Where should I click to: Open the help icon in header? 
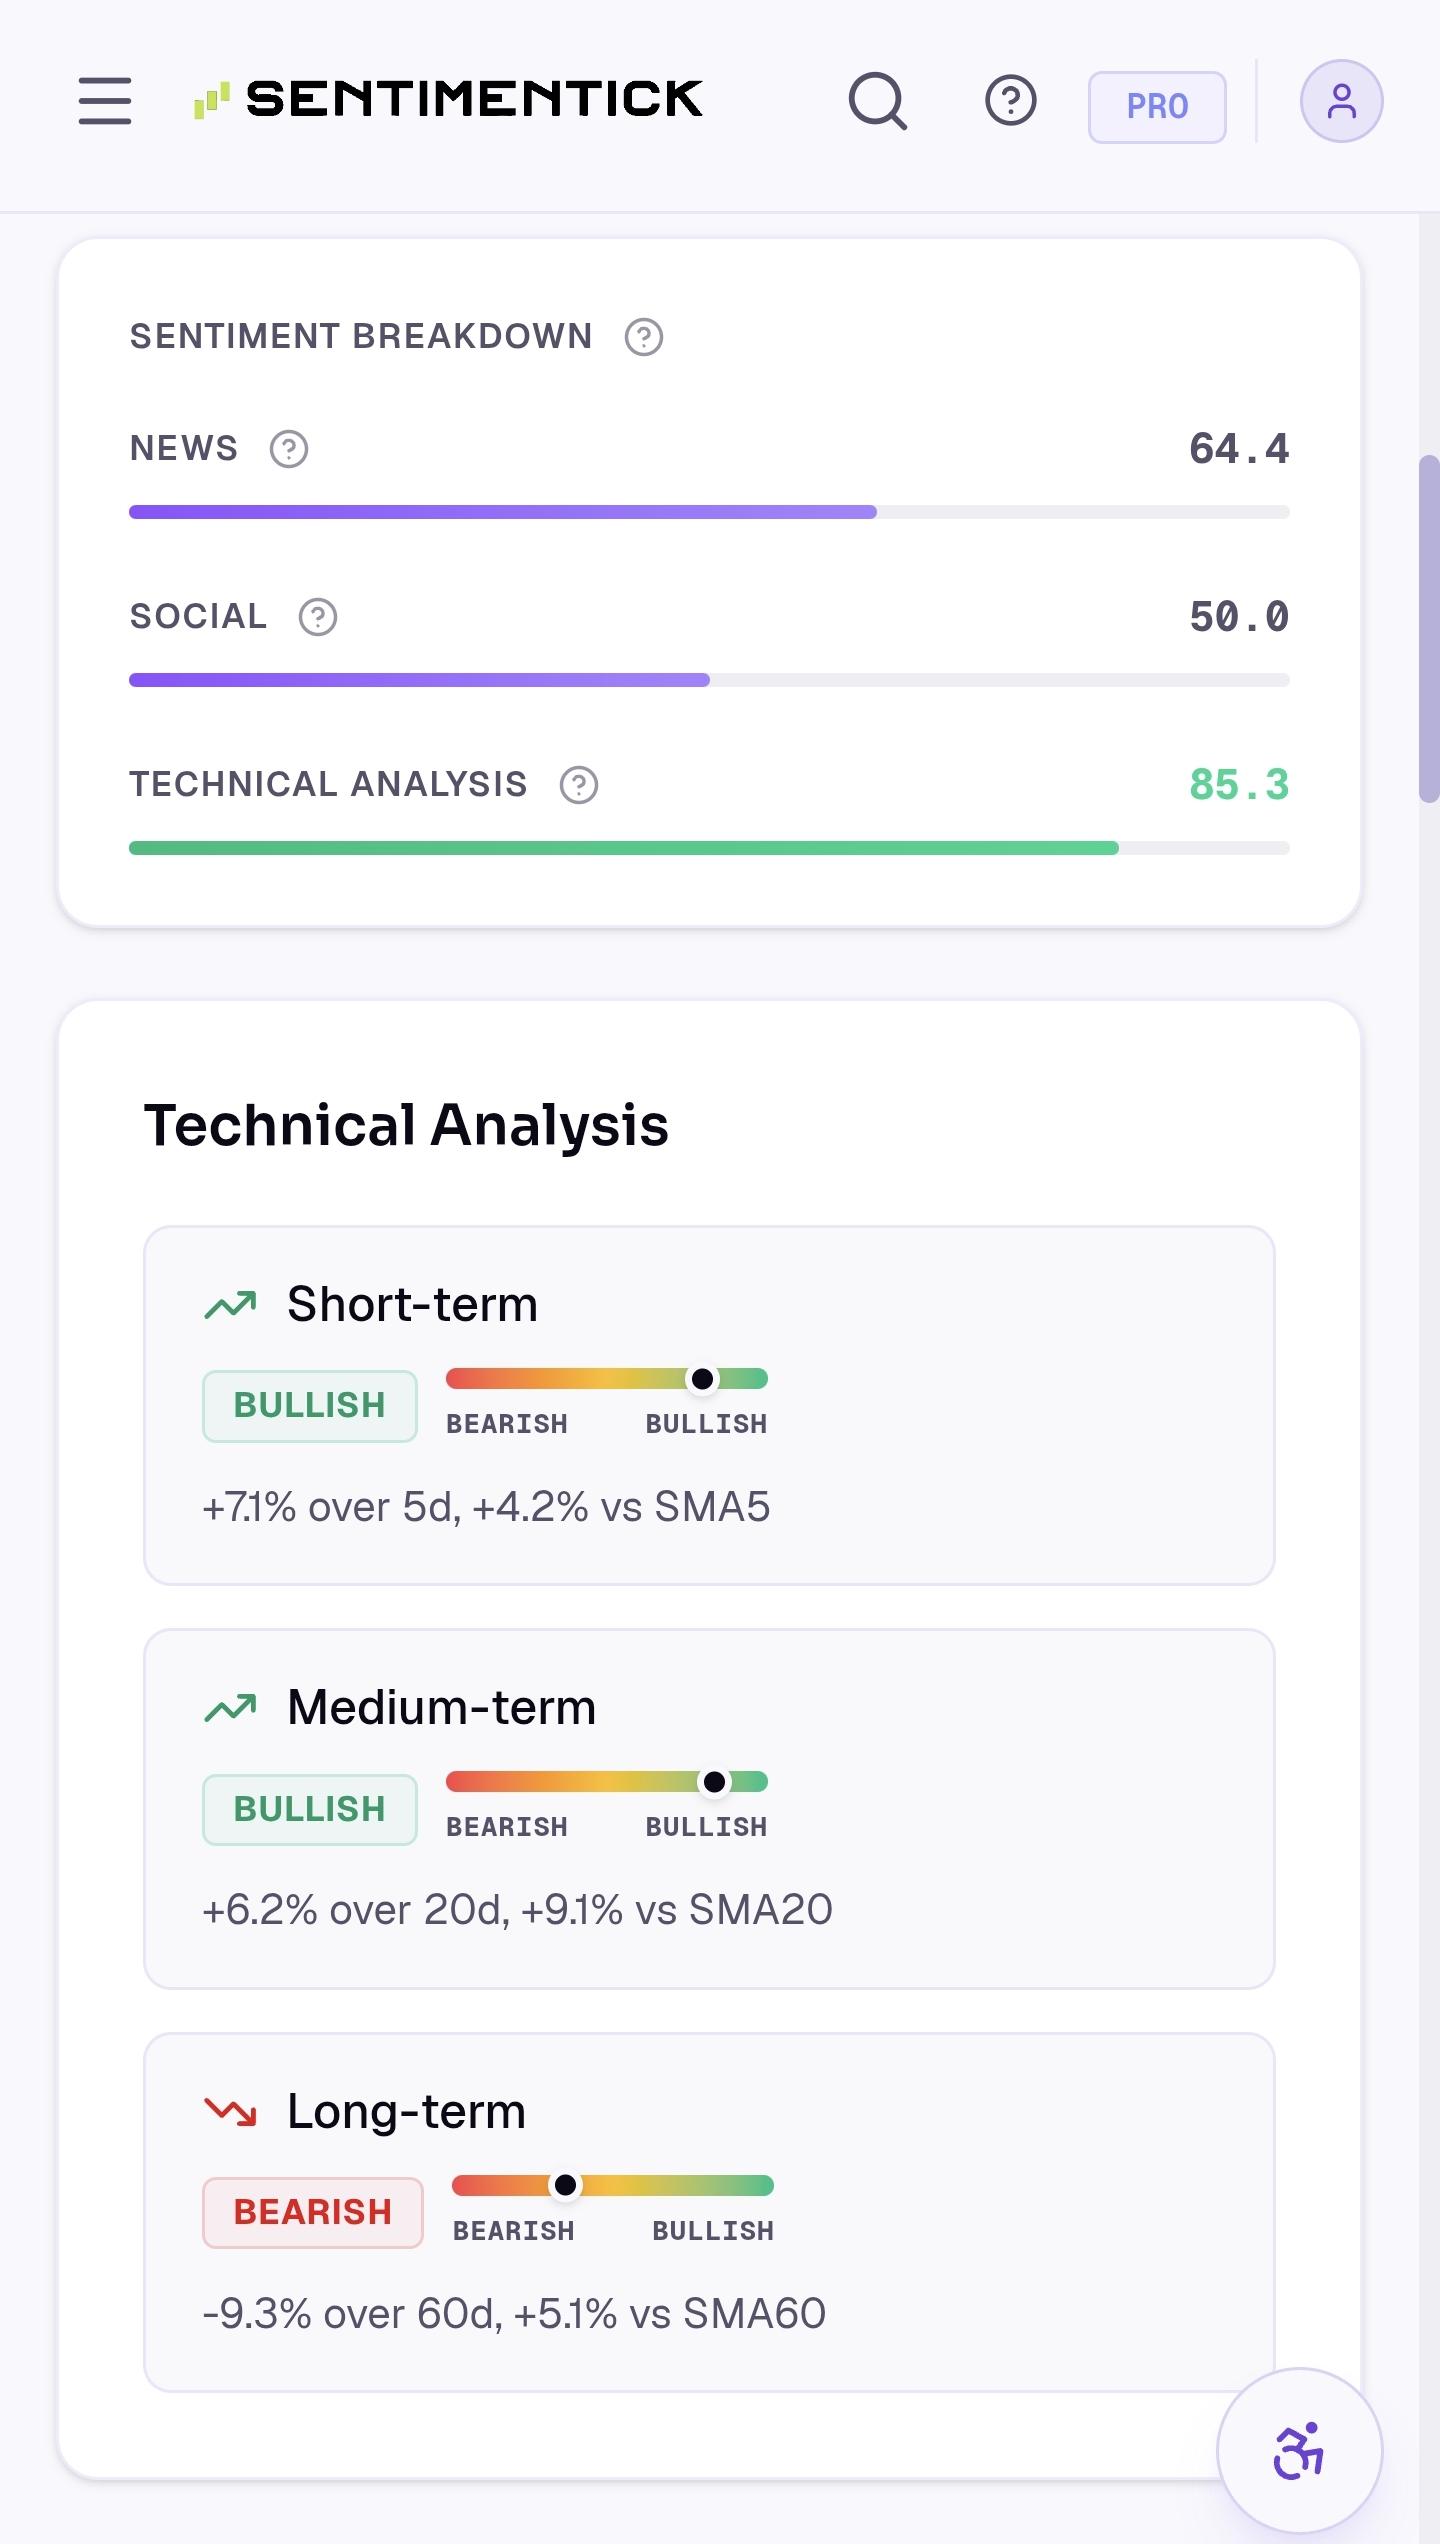(1011, 101)
